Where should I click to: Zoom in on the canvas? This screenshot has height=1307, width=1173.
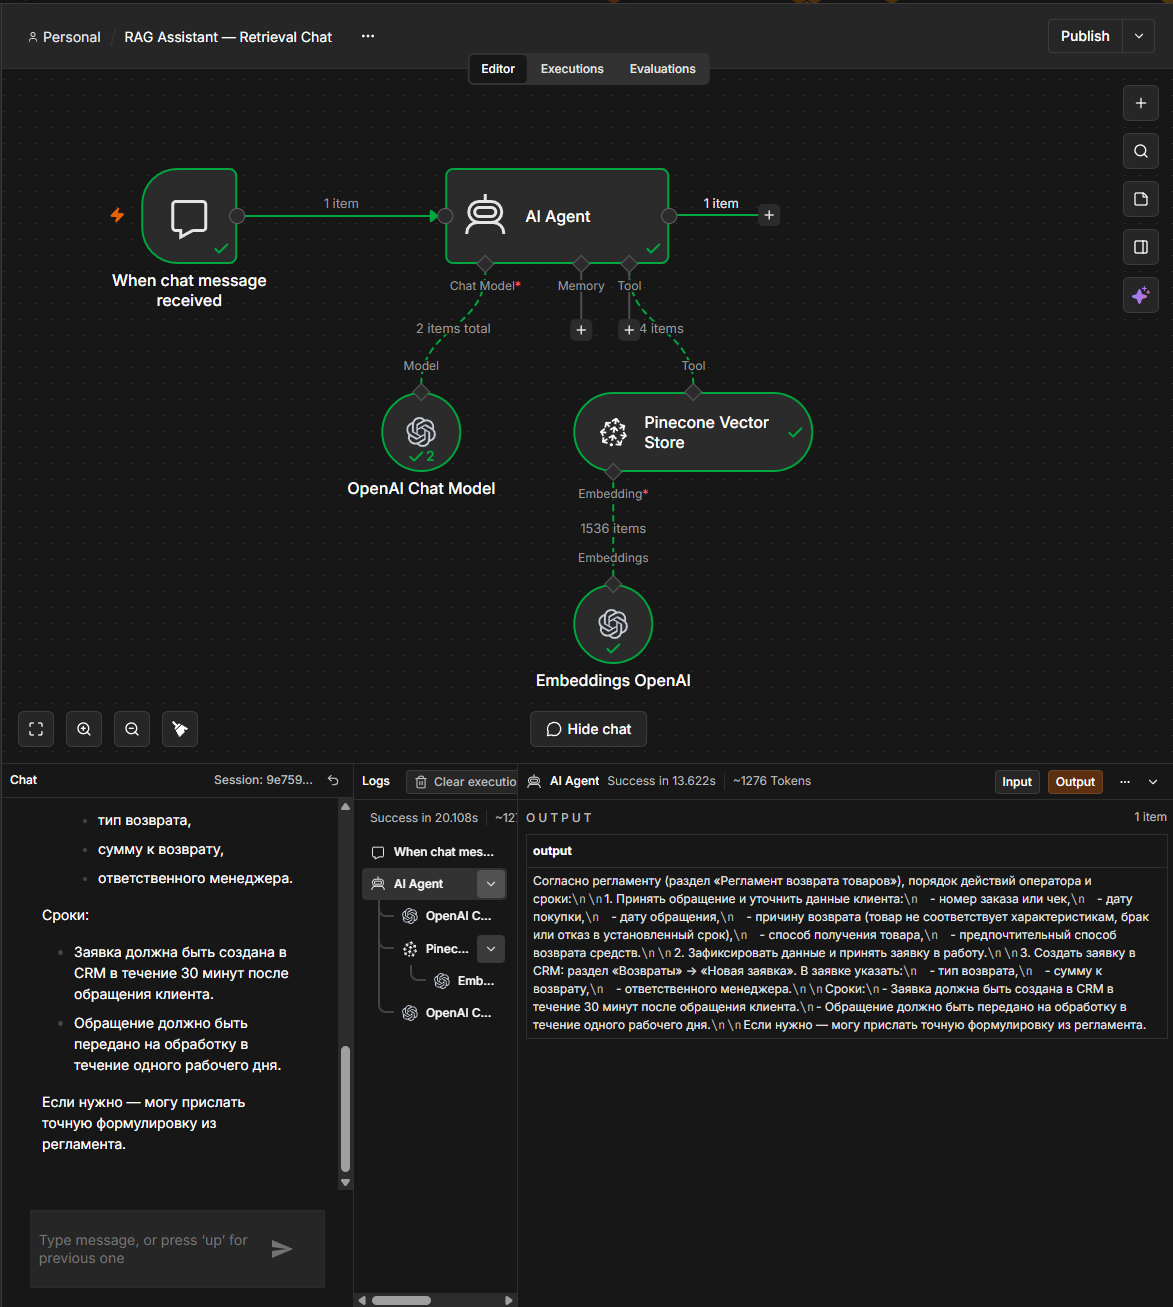pyautogui.click(x=84, y=729)
